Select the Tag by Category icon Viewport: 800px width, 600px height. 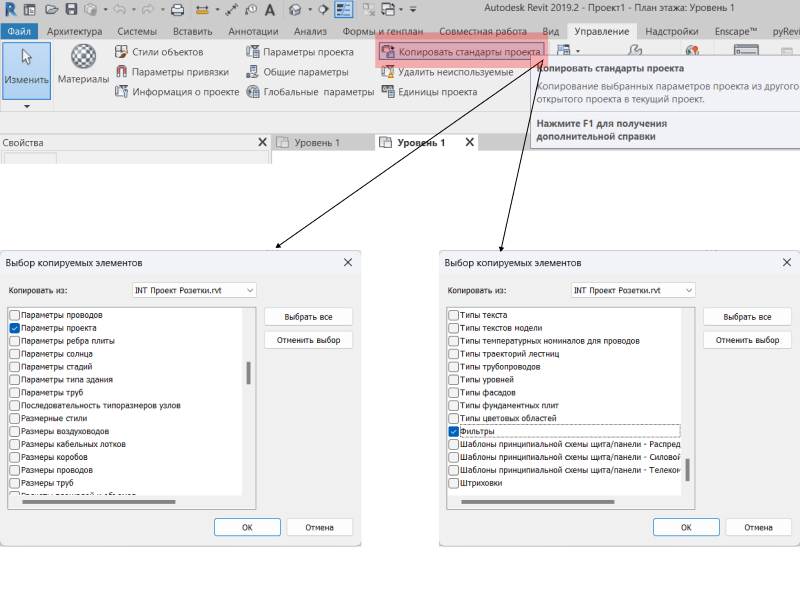point(251,9)
